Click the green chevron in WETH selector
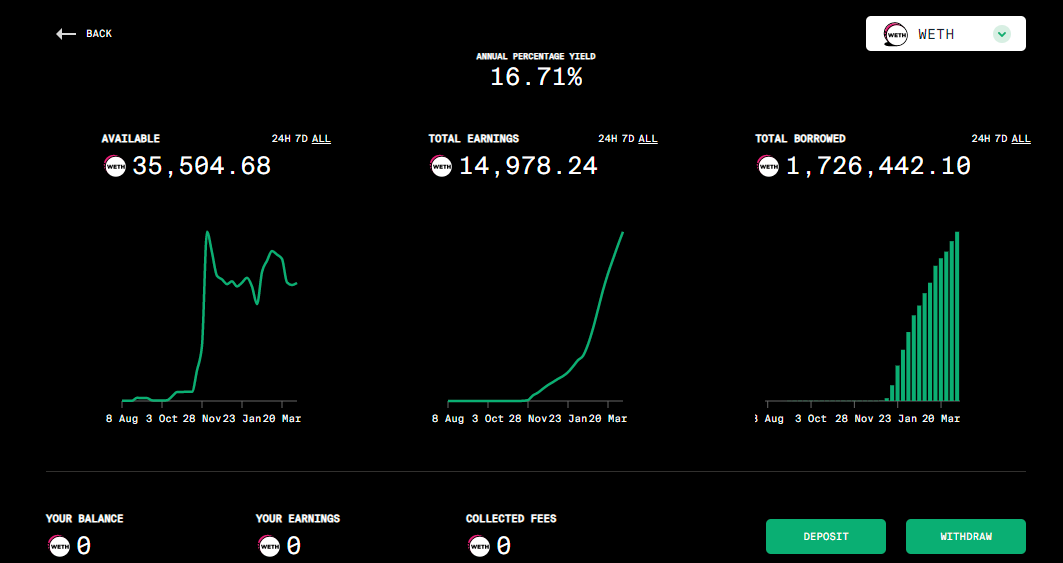1063x563 pixels. pos(1002,34)
